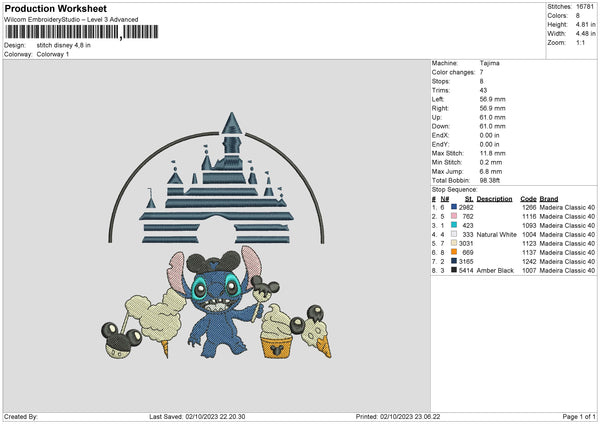Click the "Natural White" description

[497, 234]
